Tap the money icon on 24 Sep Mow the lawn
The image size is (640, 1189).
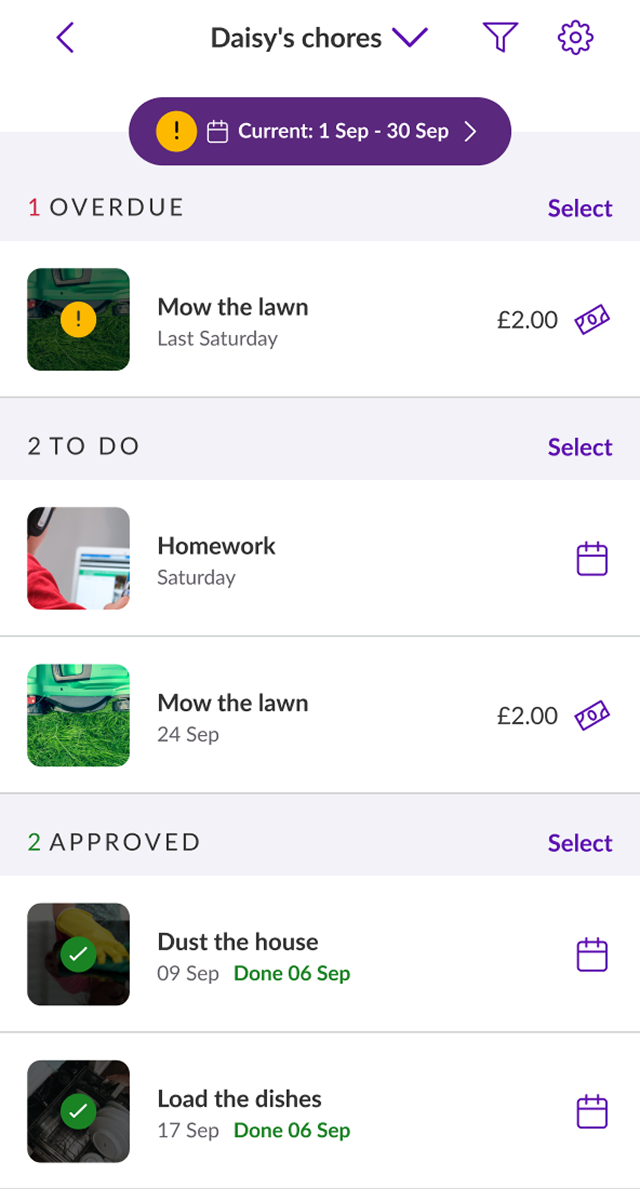(592, 716)
